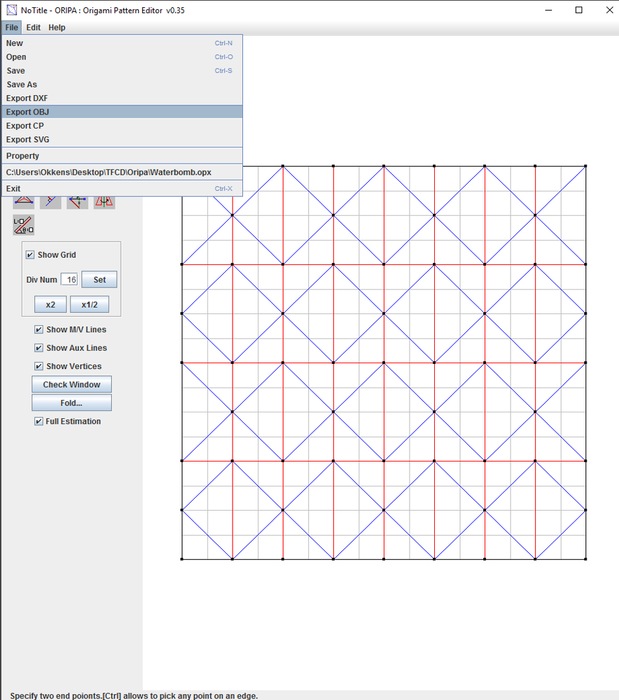Maximize the ORIPA window
Image resolution: width=619 pixels, height=700 pixels.
point(579,10)
